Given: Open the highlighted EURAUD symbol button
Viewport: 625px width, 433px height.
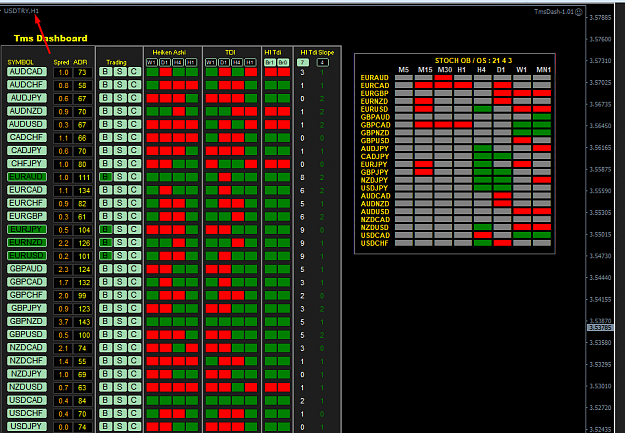Looking at the screenshot, I should (x=27, y=177).
